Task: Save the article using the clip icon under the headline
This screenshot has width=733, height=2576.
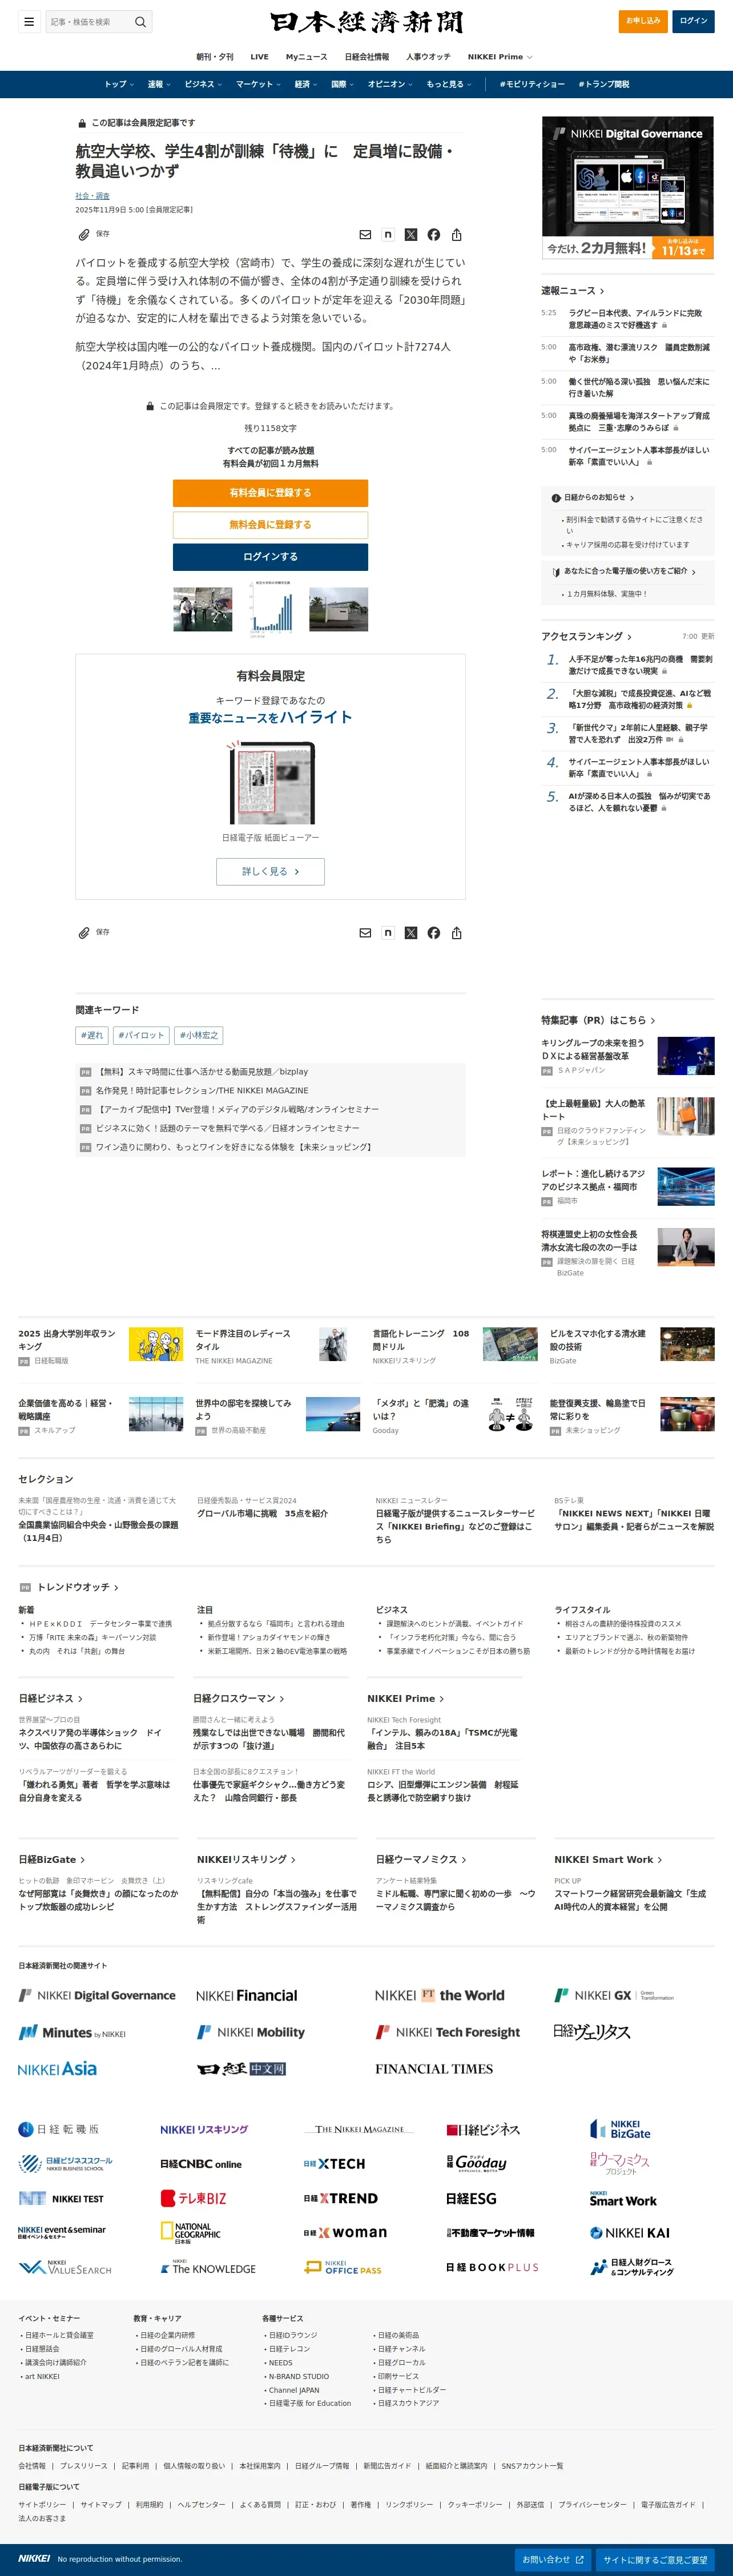Action: click(84, 234)
